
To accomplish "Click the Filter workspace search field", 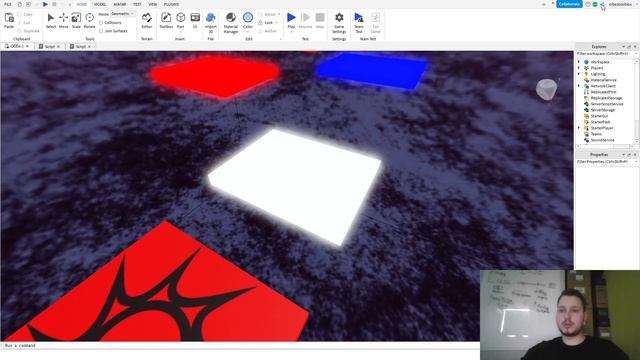I will click(607, 53).
